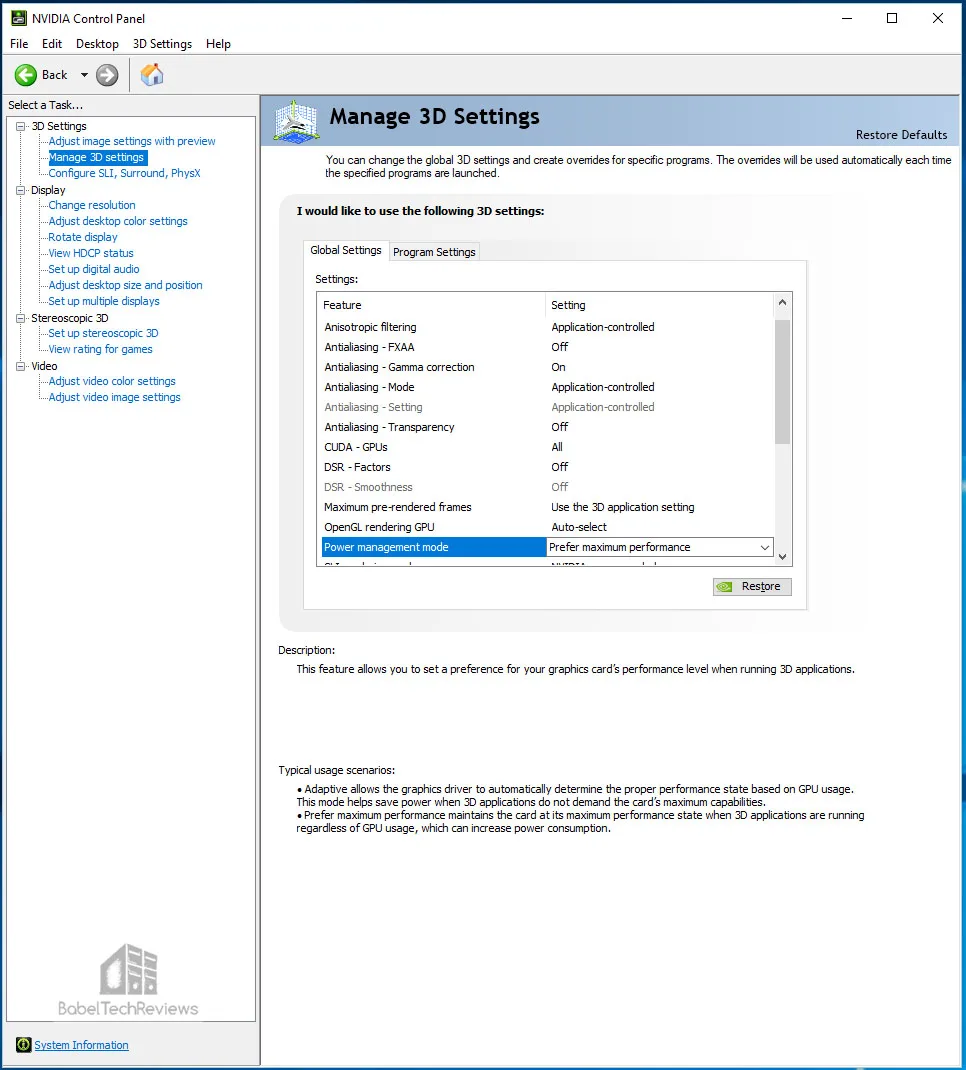Open the Change resolution task
The width and height of the screenshot is (966, 1070).
[91, 205]
